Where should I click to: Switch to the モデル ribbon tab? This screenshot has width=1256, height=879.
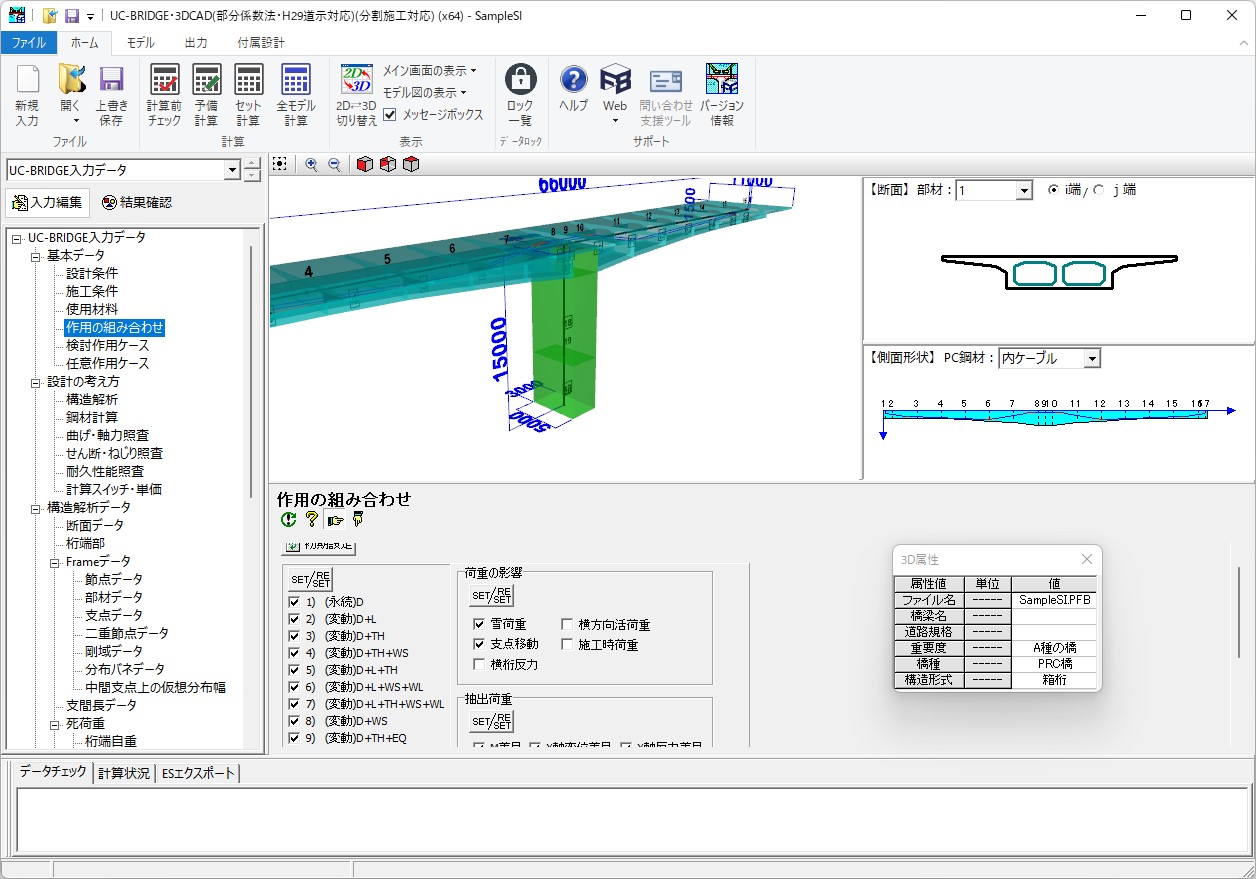click(140, 43)
